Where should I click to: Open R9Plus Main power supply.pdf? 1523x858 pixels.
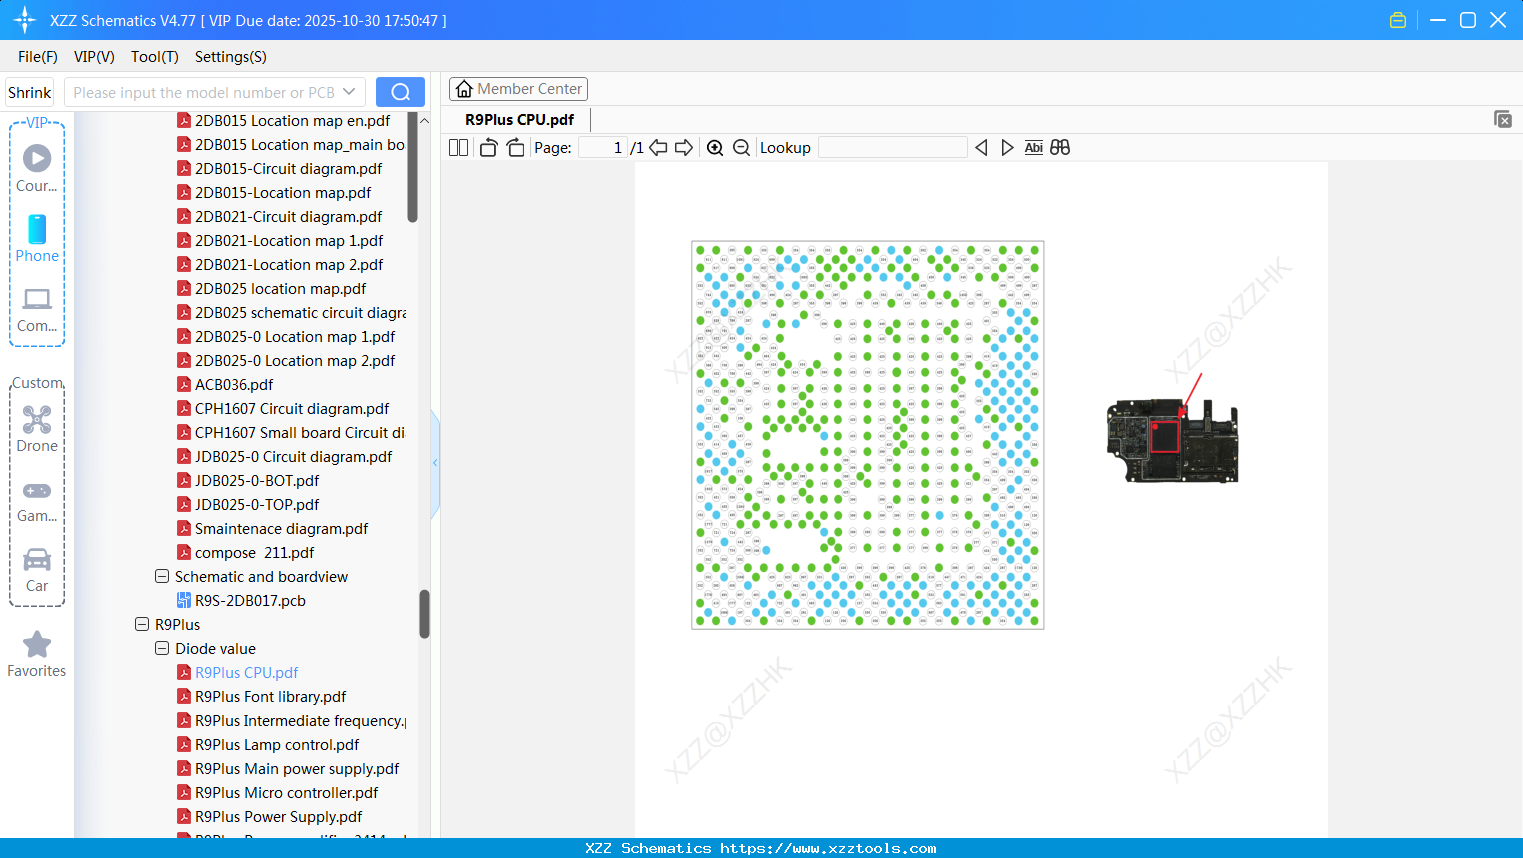pyautogui.click(x=297, y=768)
